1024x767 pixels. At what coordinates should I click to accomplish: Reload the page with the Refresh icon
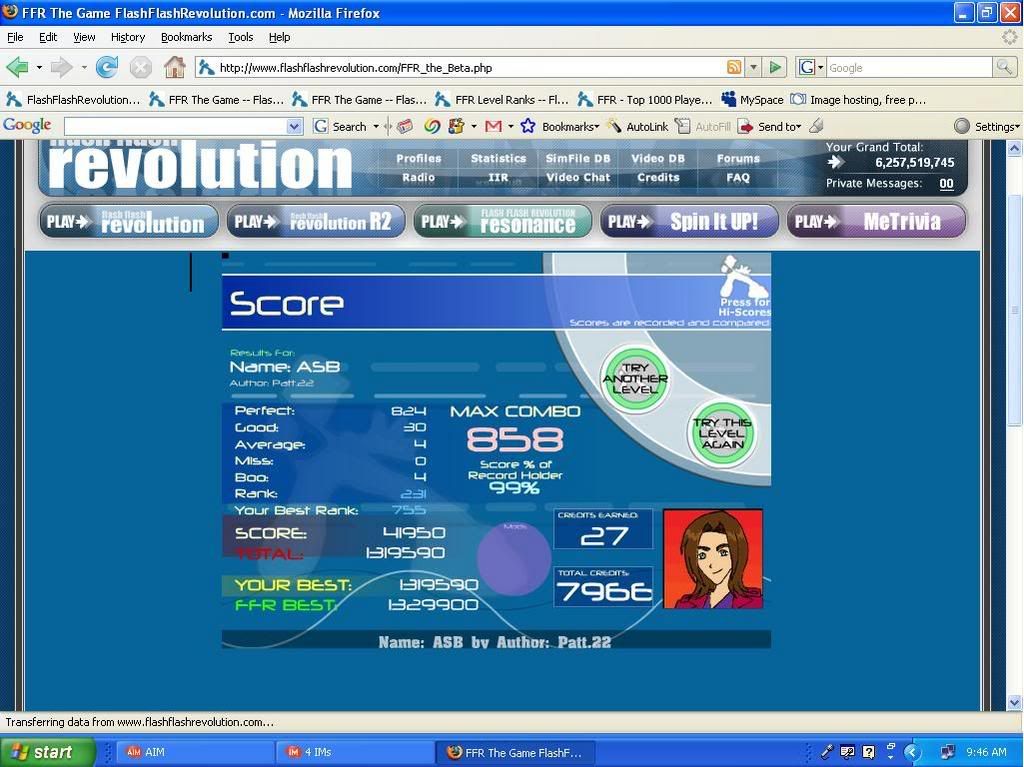(107, 68)
